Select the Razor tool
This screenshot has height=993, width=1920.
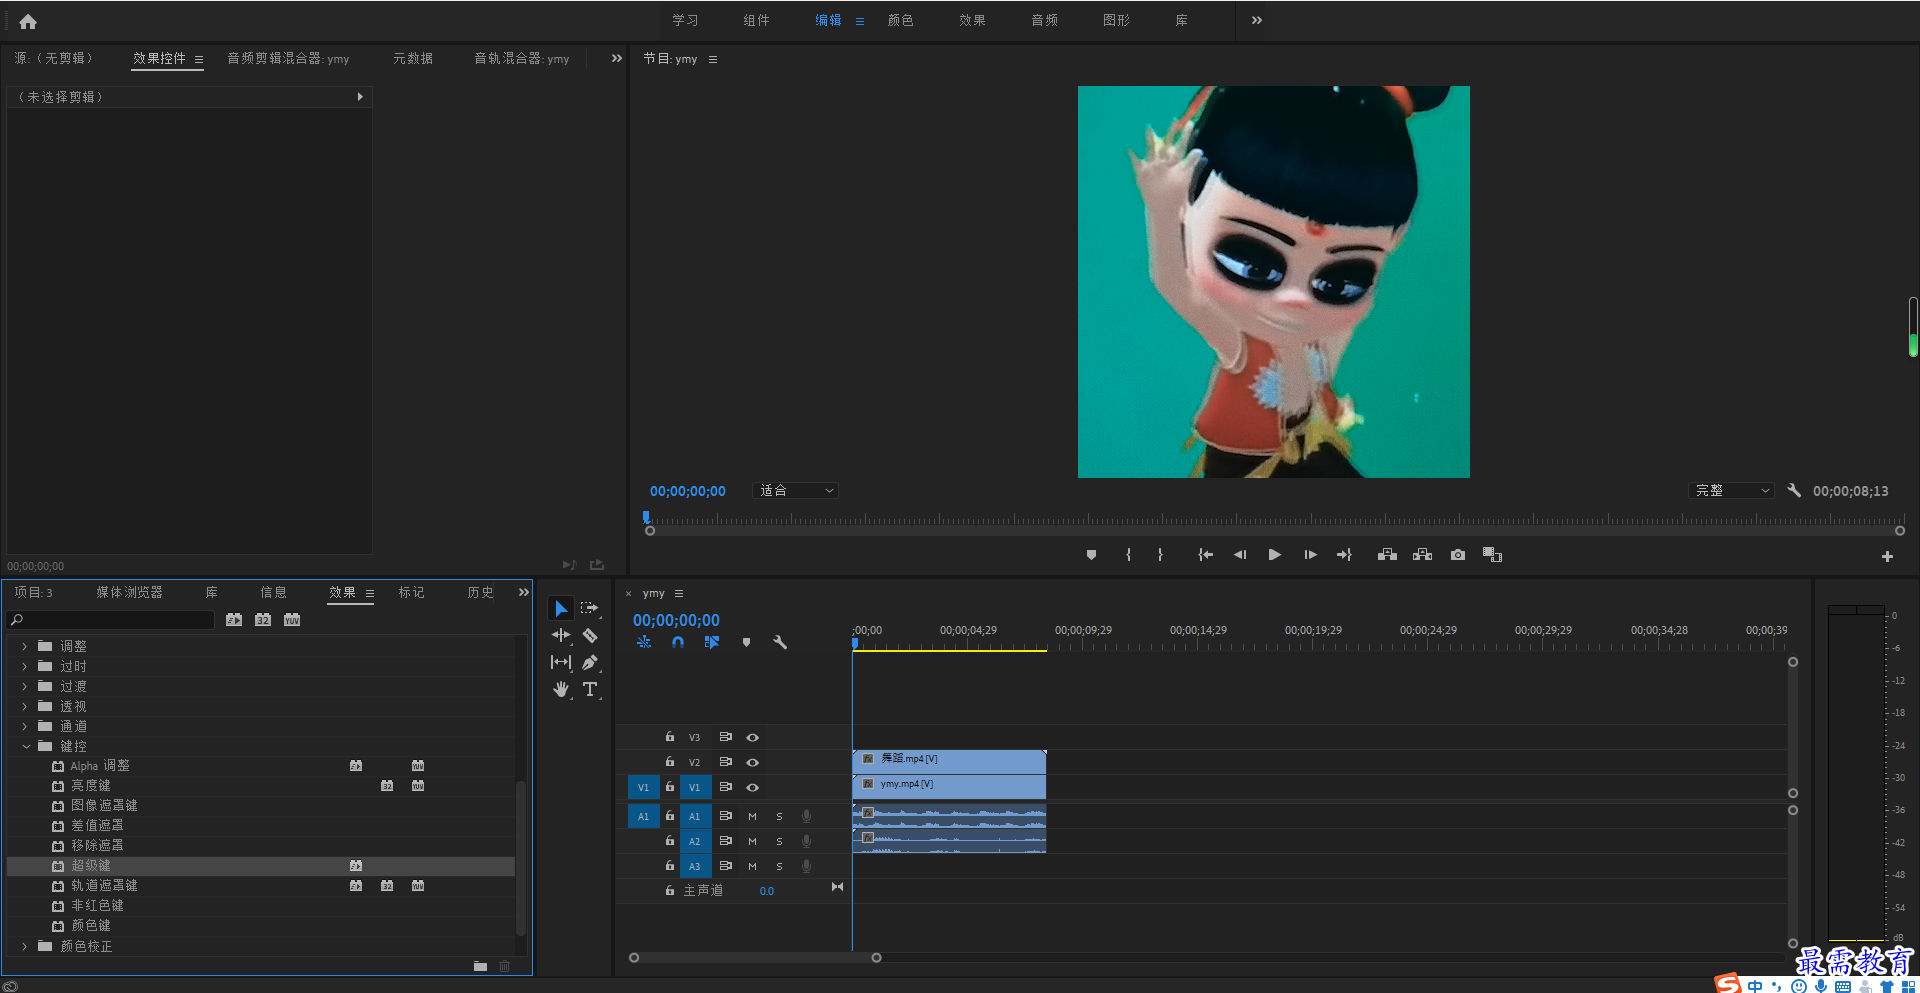[x=590, y=635]
